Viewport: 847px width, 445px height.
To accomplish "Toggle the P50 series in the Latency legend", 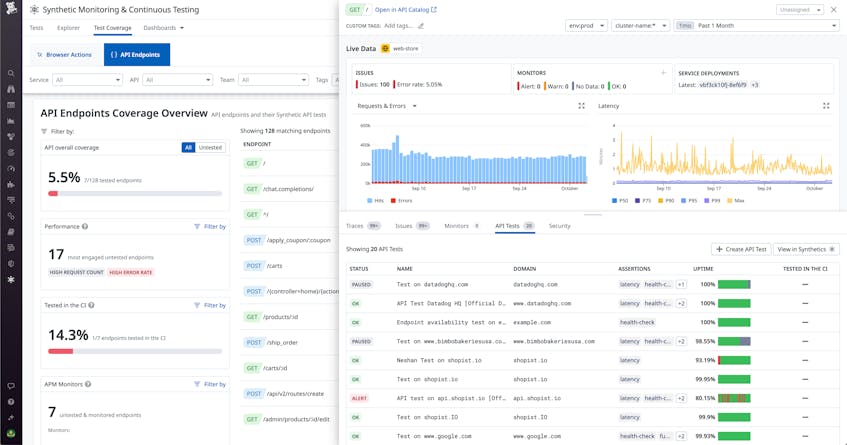I will pos(620,200).
